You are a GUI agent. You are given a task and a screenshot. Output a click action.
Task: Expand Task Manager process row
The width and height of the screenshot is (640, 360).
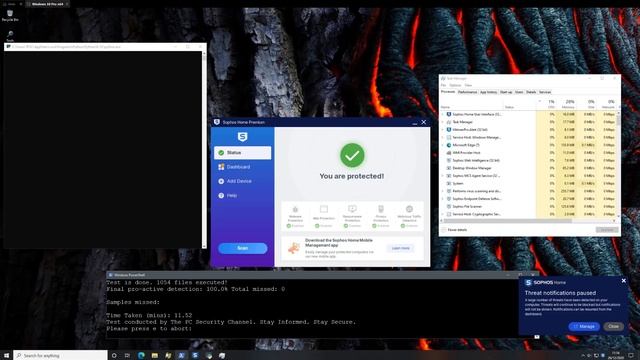point(442,122)
